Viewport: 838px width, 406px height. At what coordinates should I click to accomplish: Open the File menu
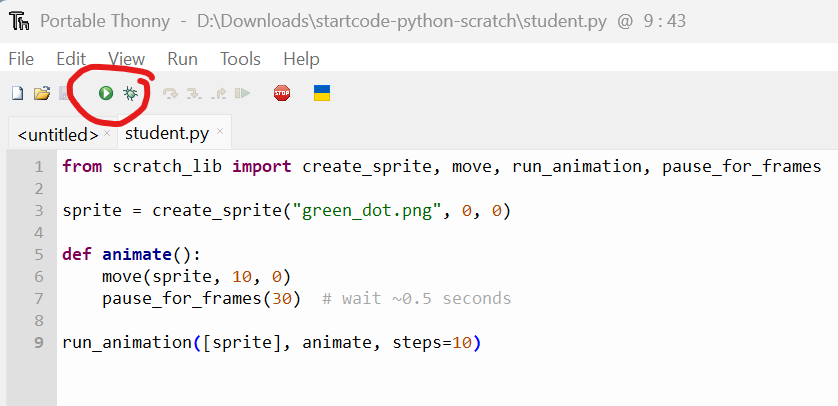click(21, 59)
